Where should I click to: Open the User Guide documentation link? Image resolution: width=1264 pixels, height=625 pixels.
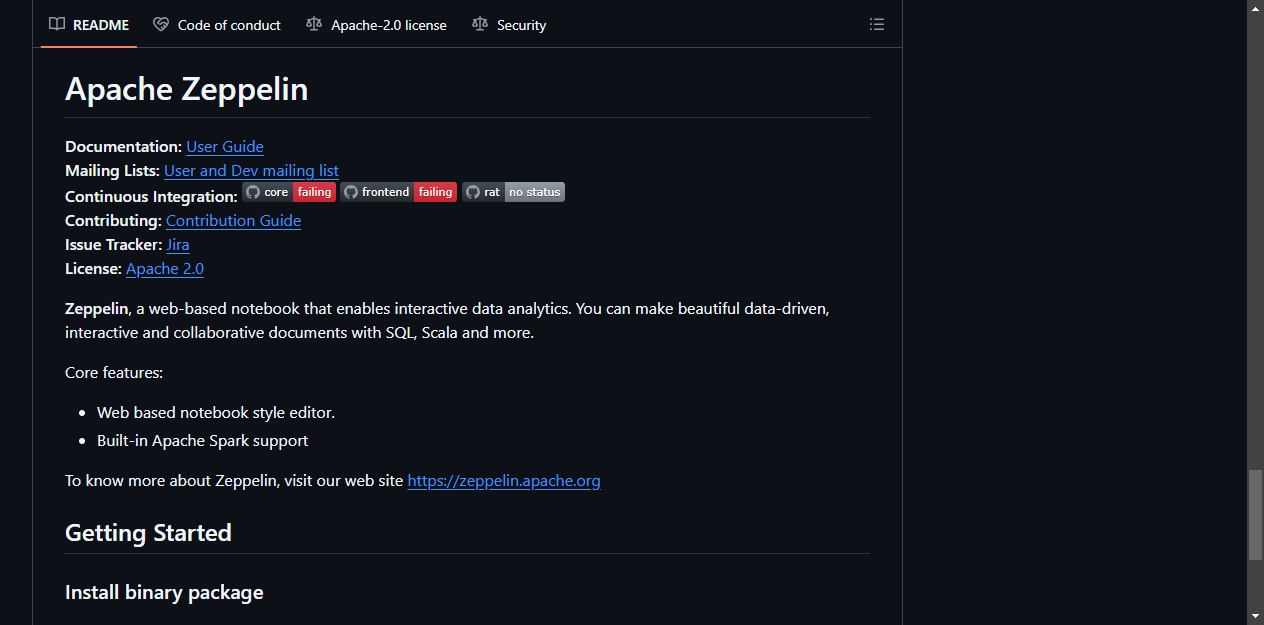225,146
